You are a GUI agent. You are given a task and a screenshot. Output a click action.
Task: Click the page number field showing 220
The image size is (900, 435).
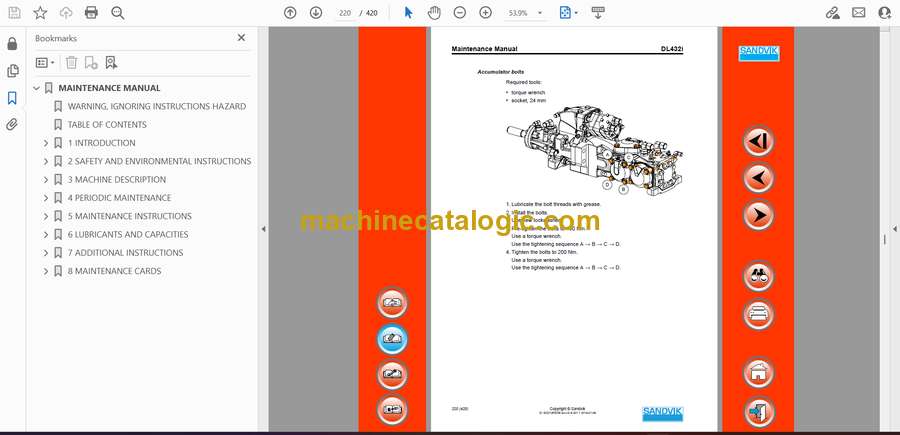345,13
